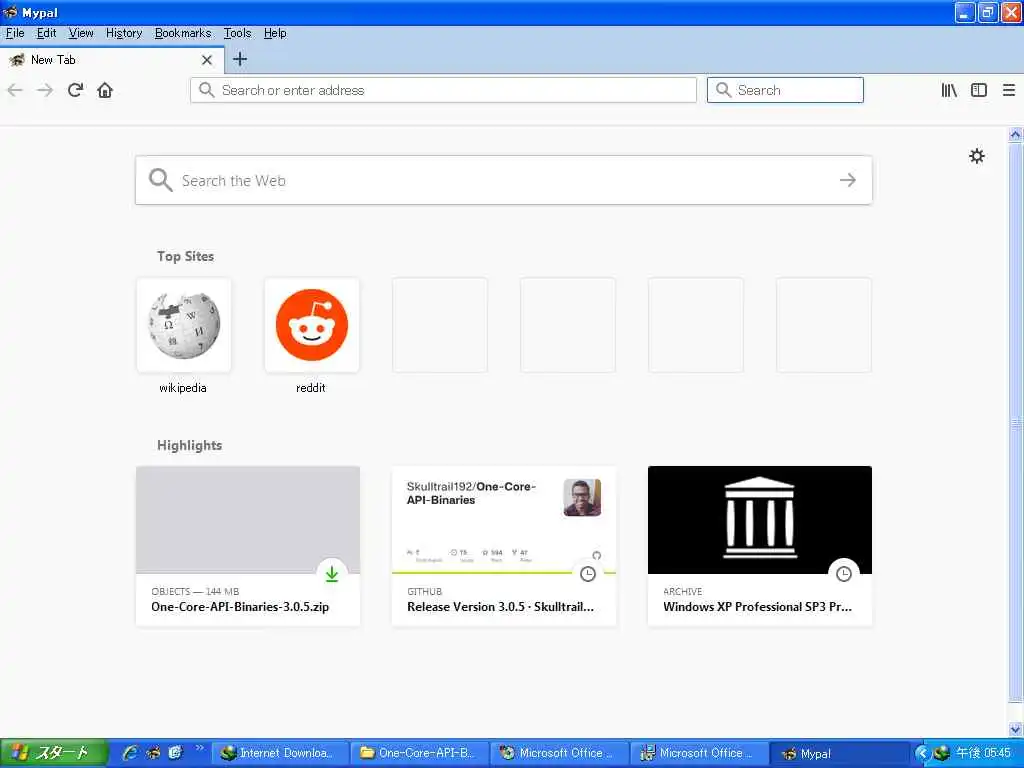1024x768 pixels.
Task: Go forward with the Forward arrow button
Action: tap(45, 90)
